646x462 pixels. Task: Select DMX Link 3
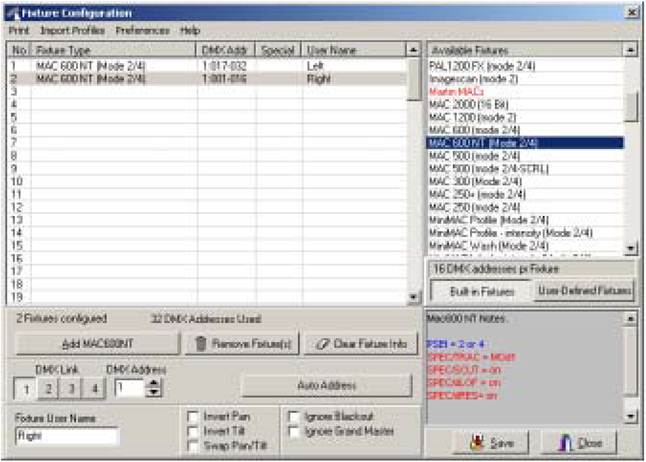71,389
